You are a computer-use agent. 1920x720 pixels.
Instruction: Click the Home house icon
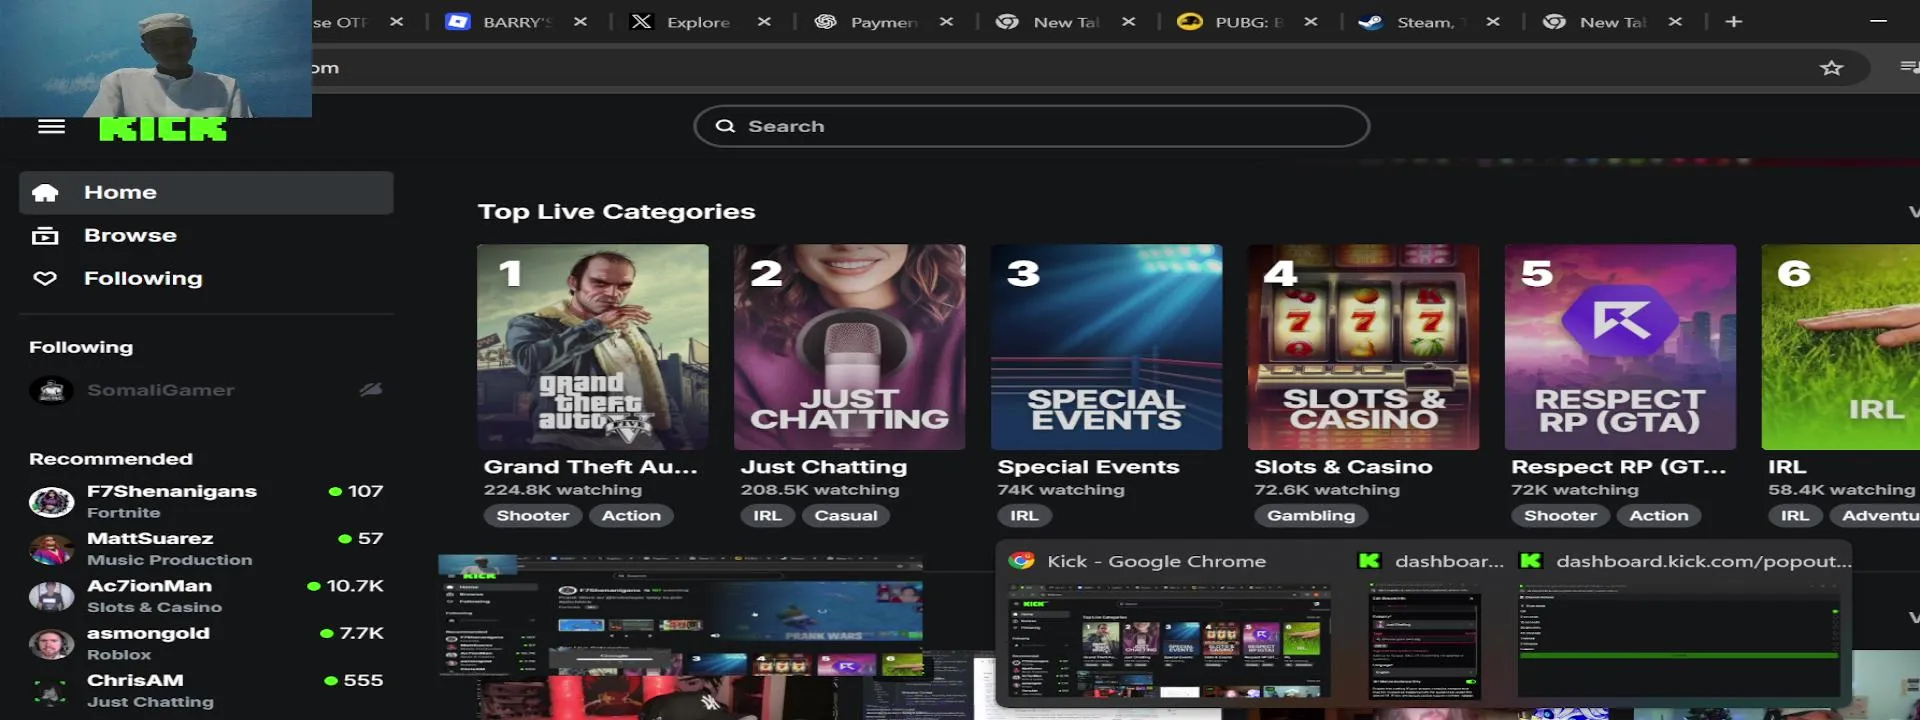click(45, 192)
